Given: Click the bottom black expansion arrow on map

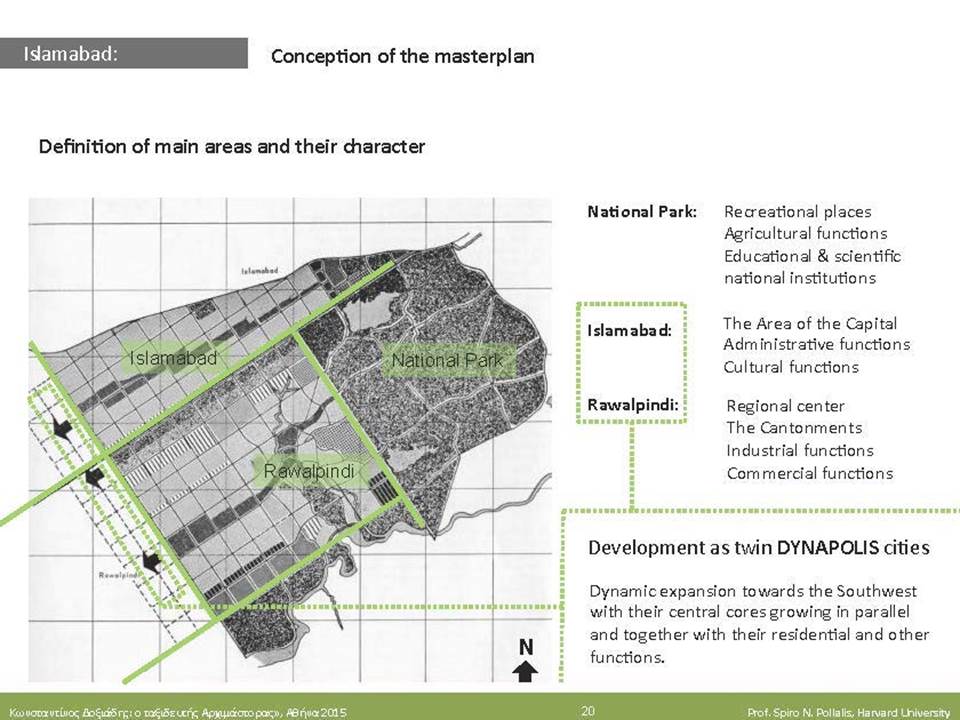Looking at the screenshot, I should [x=151, y=561].
